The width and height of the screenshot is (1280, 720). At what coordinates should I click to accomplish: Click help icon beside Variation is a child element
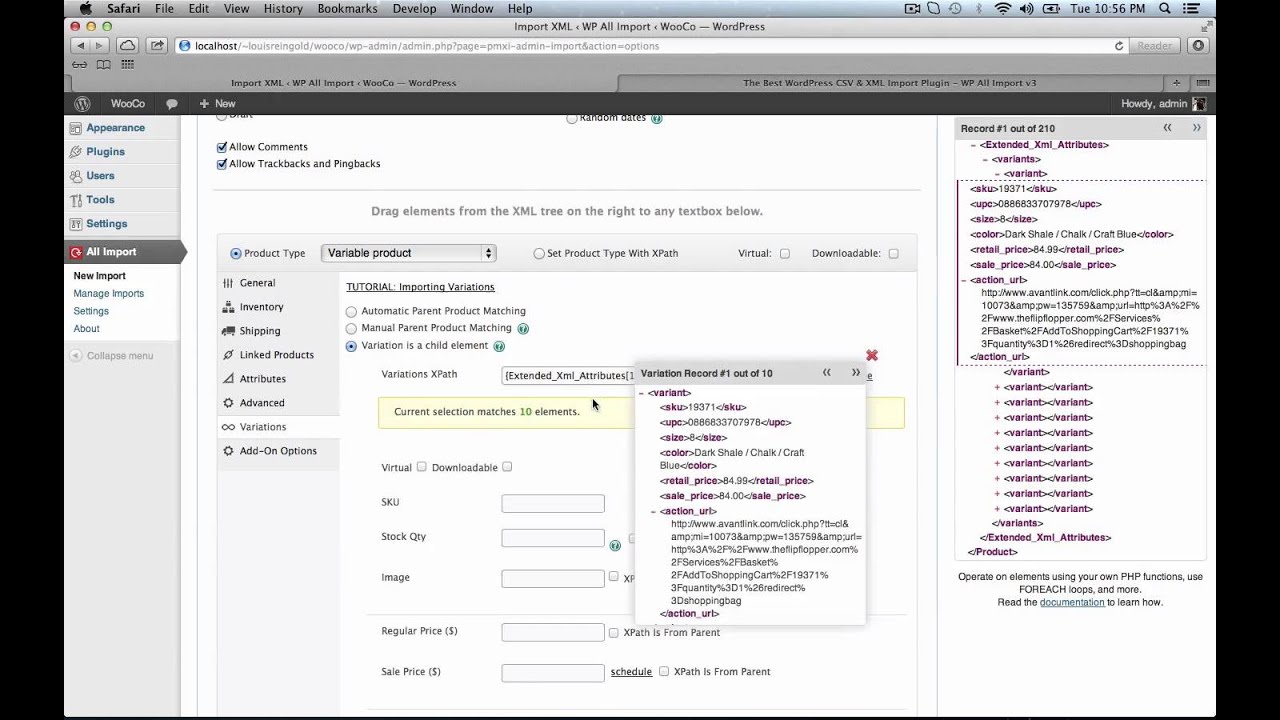pos(499,346)
